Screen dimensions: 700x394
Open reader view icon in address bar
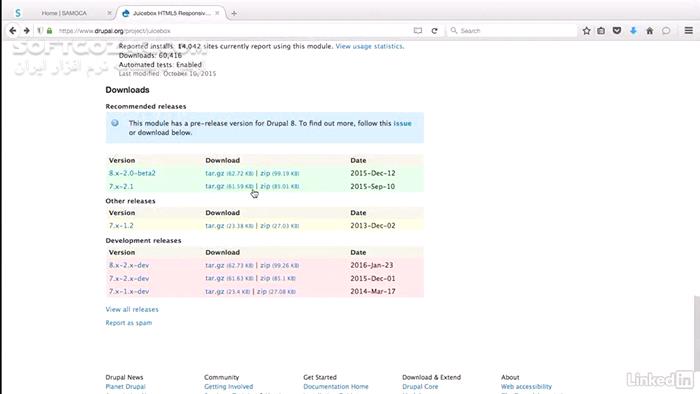tap(417, 31)
